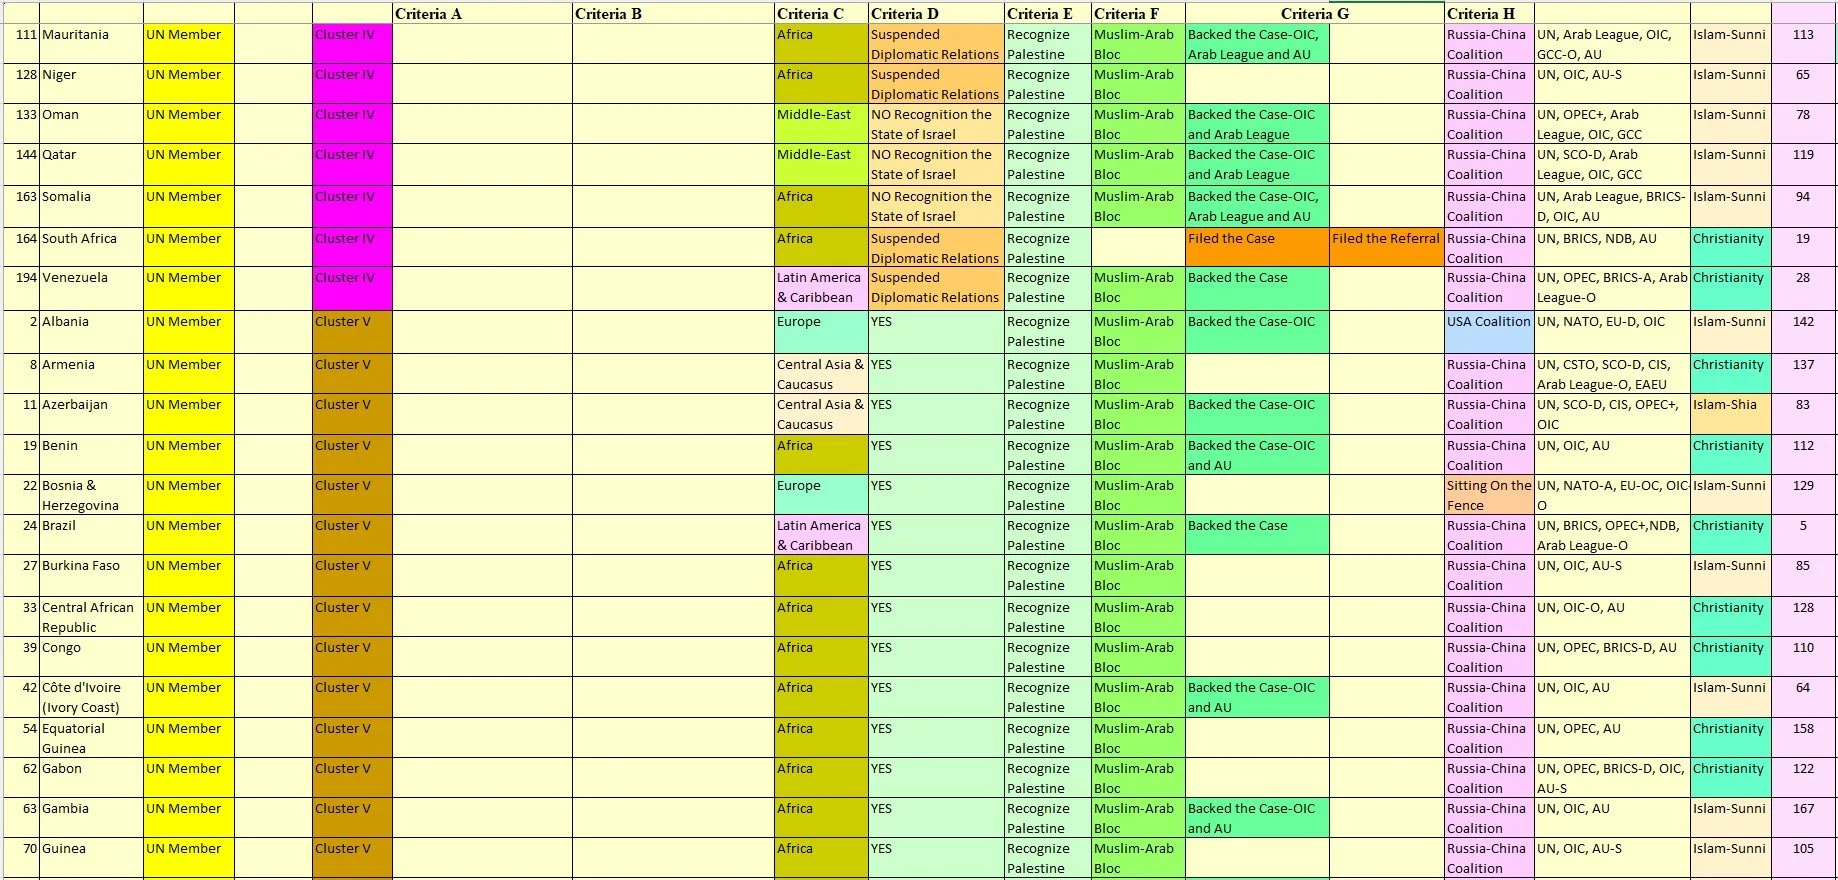Select Azerbaijan's 'Central Asia & Caucasus' cell
Screen dimensions: 1838x880
(821, 415)
